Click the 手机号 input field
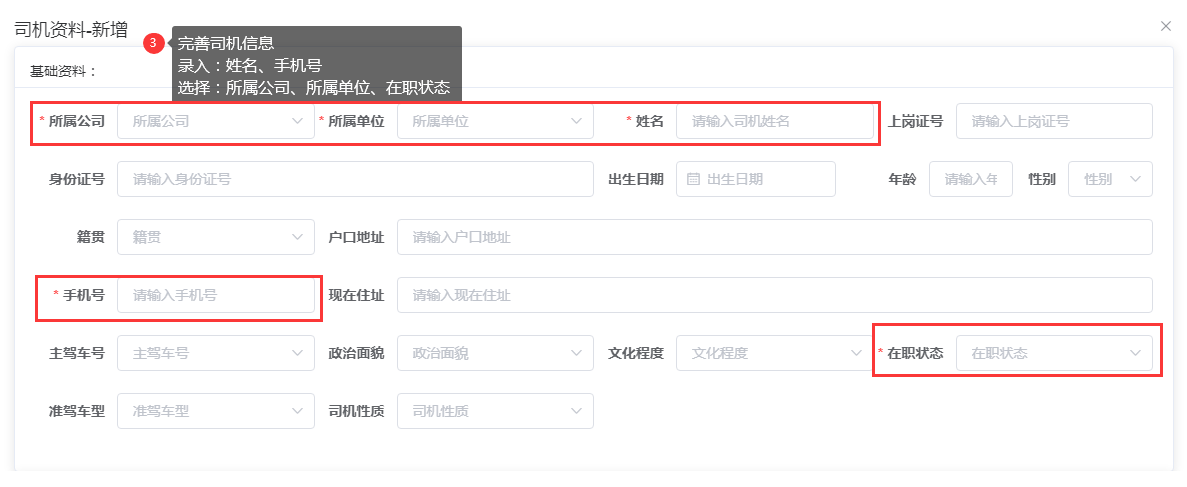The height and width of the screenshot is (487, 1187). [x=216, y=295]
